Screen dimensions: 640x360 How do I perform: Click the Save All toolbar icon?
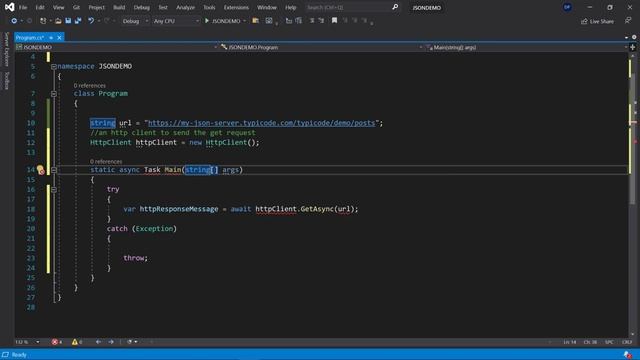point(78,21)
